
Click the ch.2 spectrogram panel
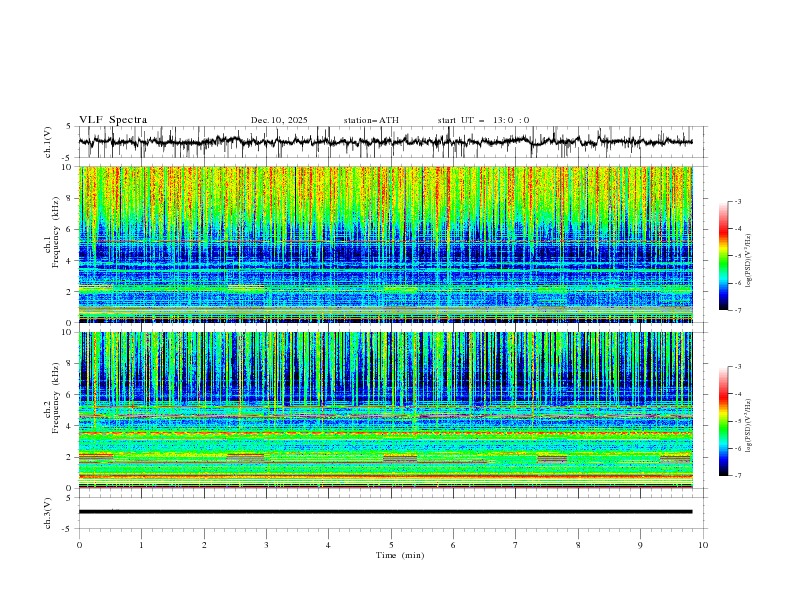tap(385, 410)
